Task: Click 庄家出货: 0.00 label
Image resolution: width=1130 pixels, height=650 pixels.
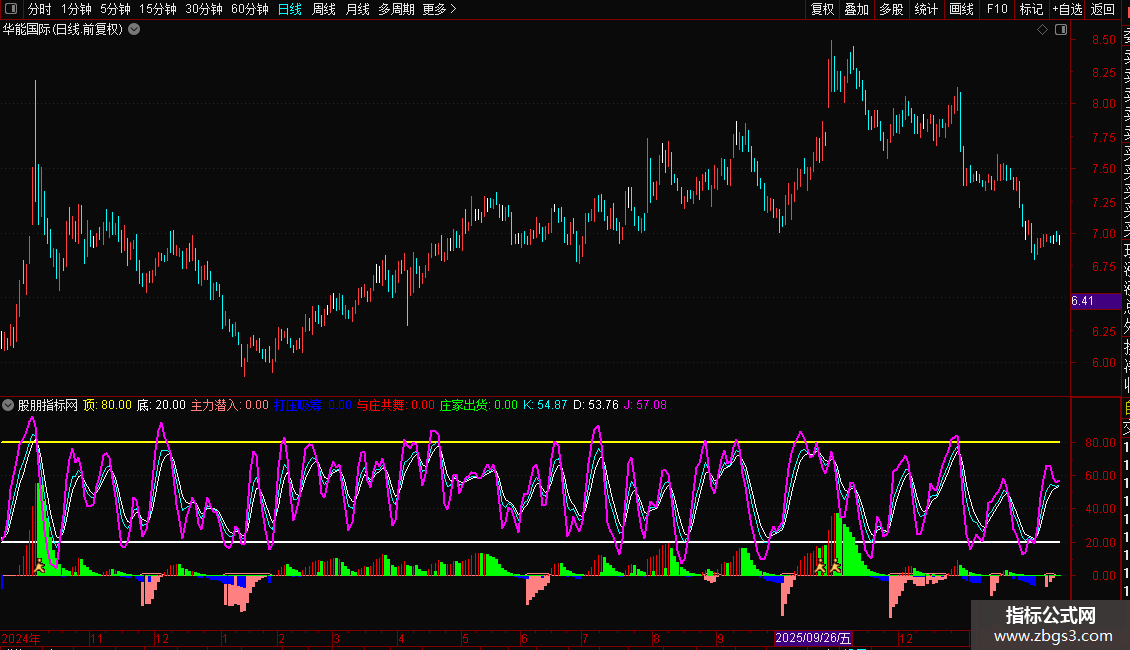Action: [x=479, y=405]
